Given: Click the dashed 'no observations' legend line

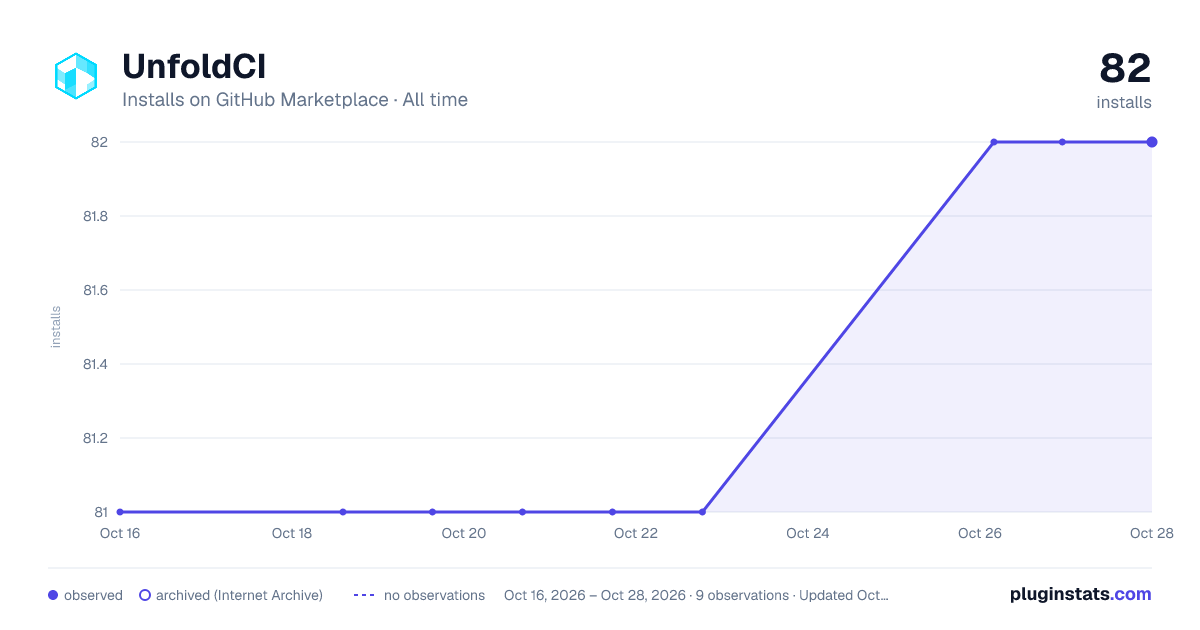Looking at the screenshot, I should tap(363, 595).
